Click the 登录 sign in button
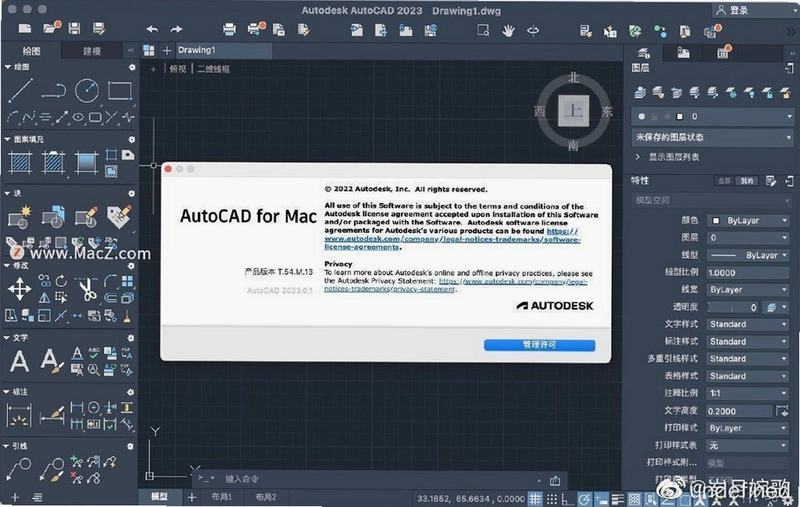800x507 pixels. 733,10
